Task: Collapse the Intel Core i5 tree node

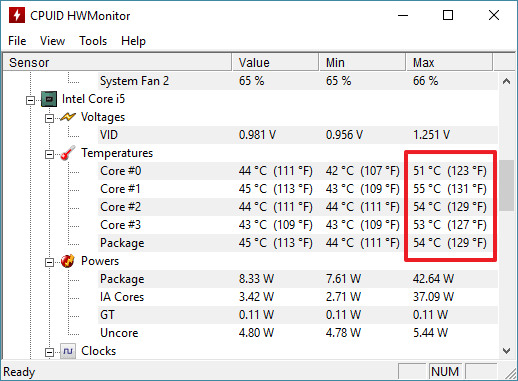Action: pos(30,100)
